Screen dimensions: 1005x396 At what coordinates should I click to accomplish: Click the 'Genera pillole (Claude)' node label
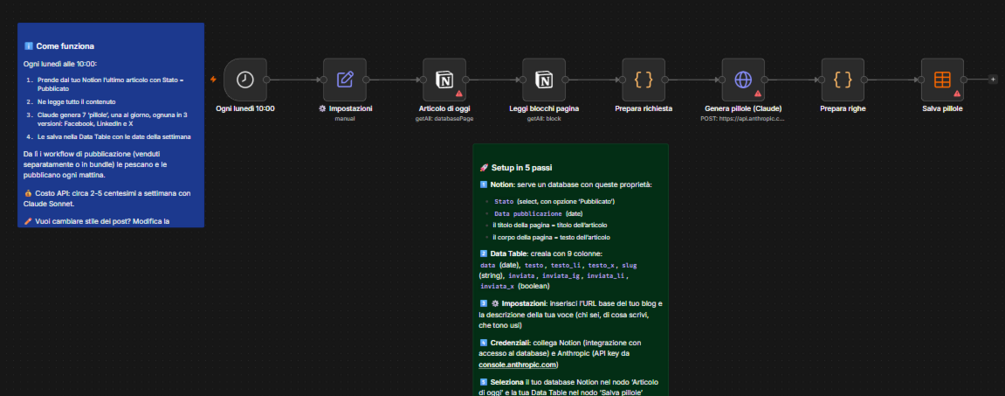743,109
